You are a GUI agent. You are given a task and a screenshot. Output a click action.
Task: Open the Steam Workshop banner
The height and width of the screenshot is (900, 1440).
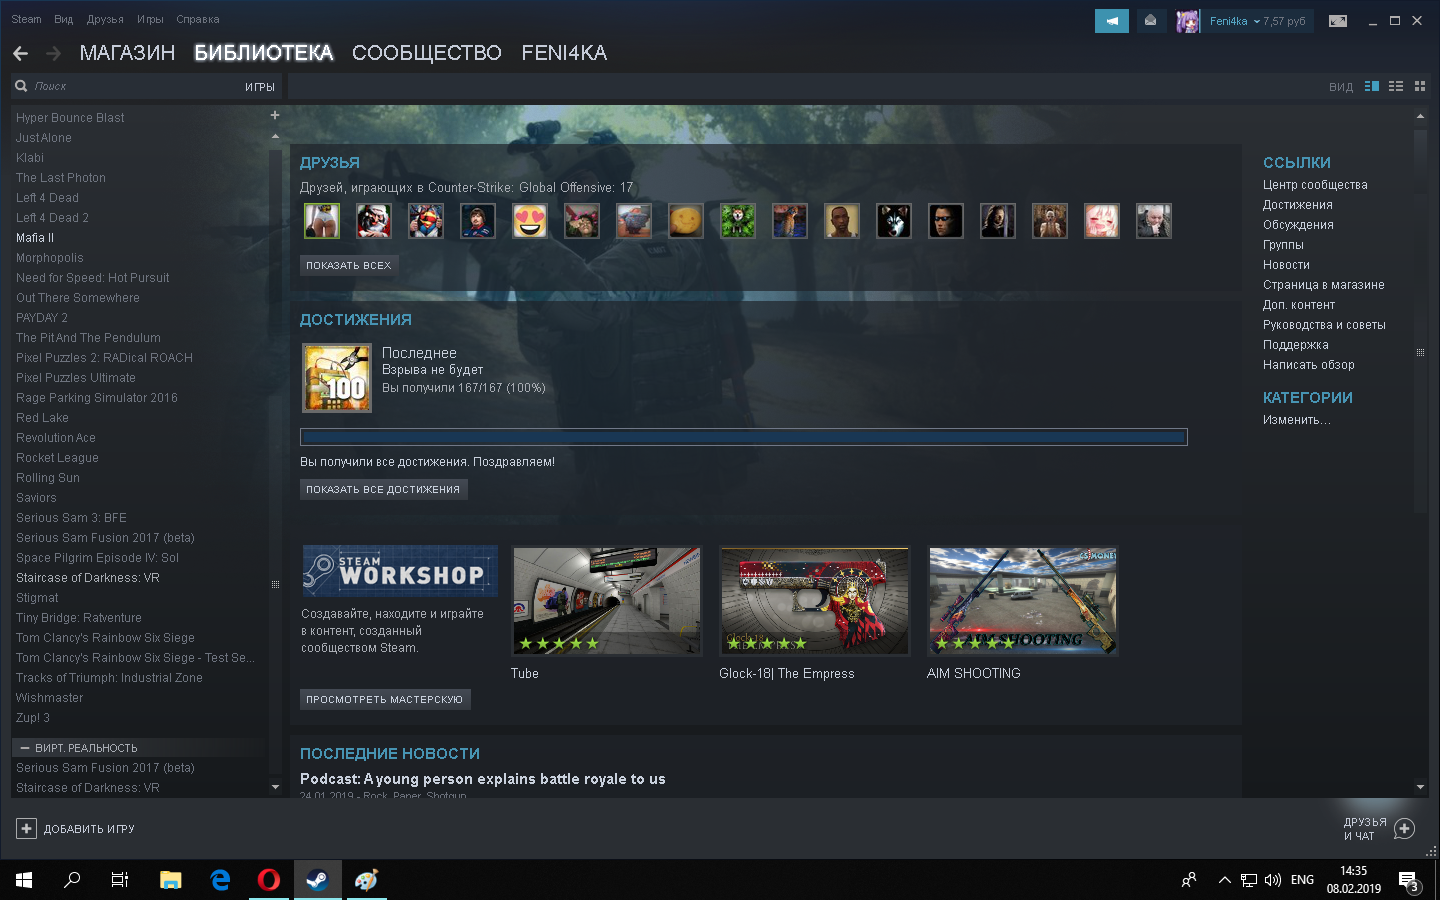(x=400, y=571)
